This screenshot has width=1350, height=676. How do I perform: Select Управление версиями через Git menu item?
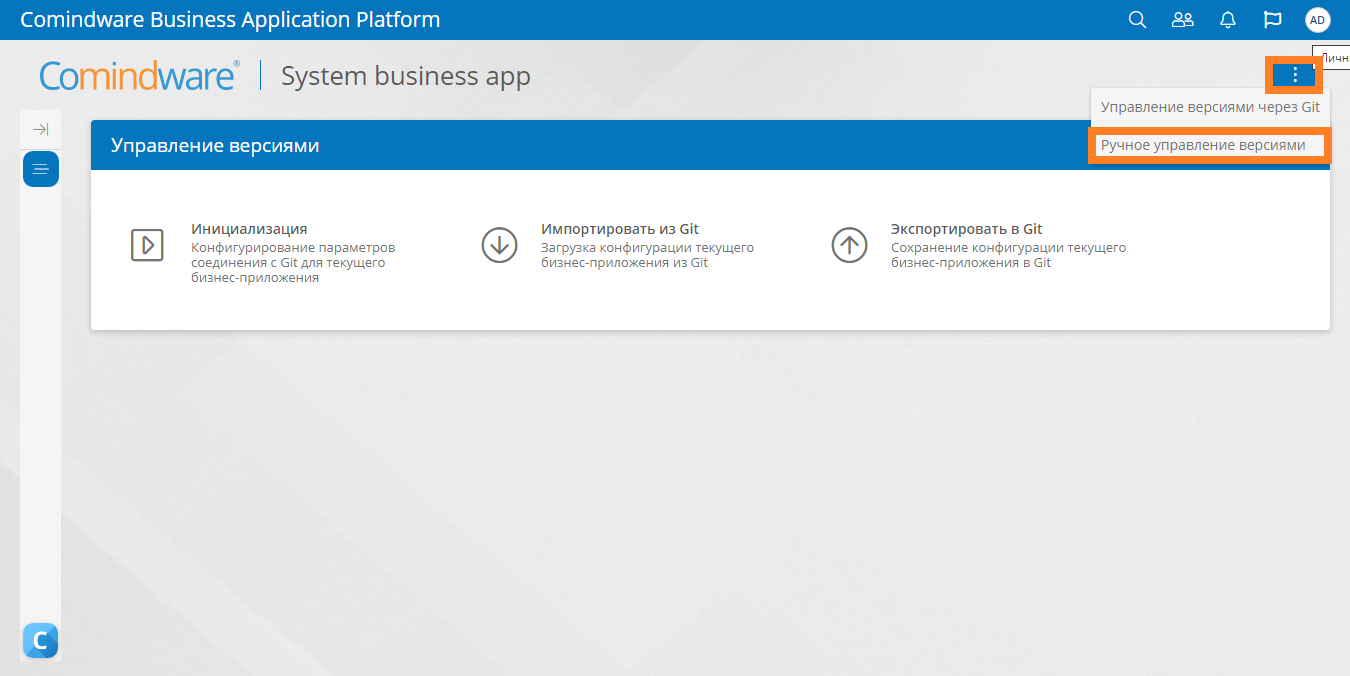pyautogui.click(x=1210, y=107)
